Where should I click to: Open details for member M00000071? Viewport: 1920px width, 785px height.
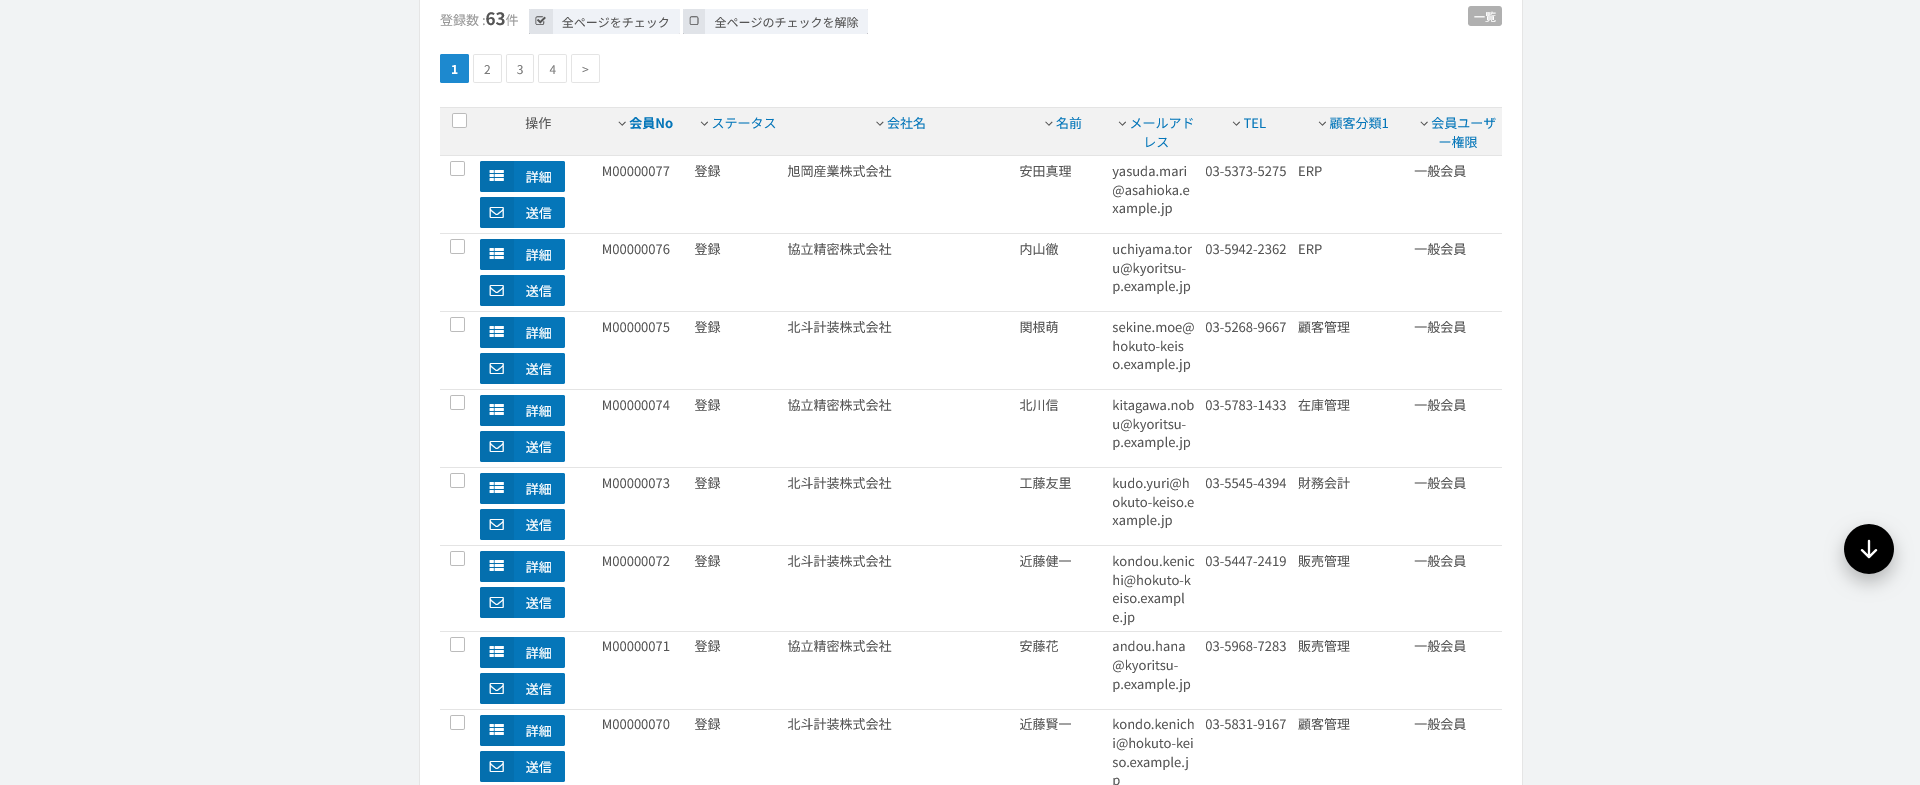pos(522,652)
